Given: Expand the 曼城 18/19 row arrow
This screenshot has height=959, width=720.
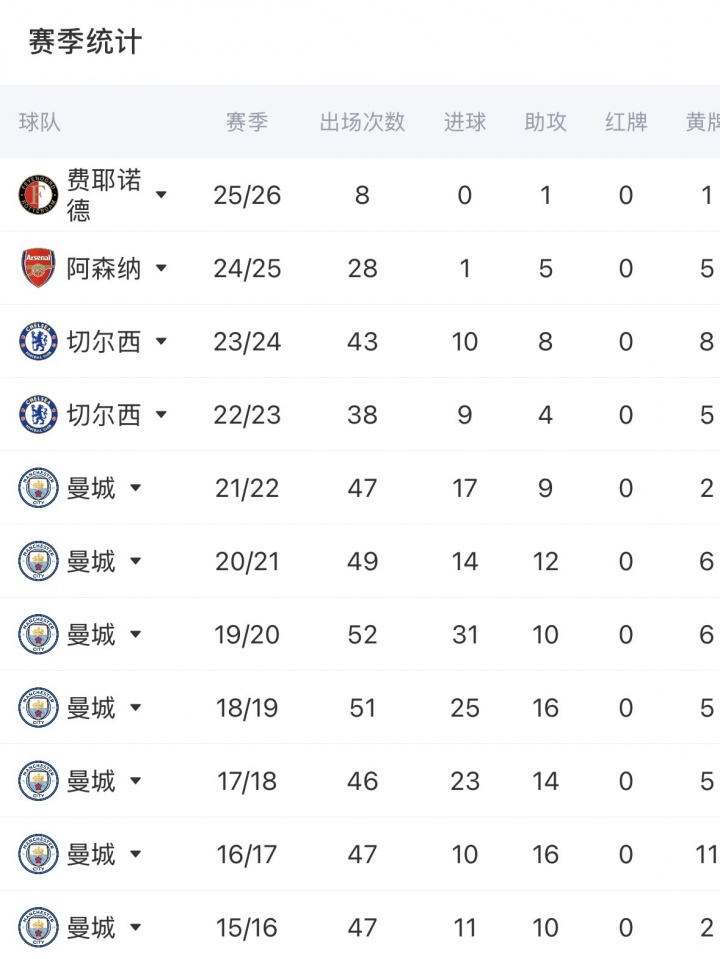Looking at the screenshot, I should 136,708.
